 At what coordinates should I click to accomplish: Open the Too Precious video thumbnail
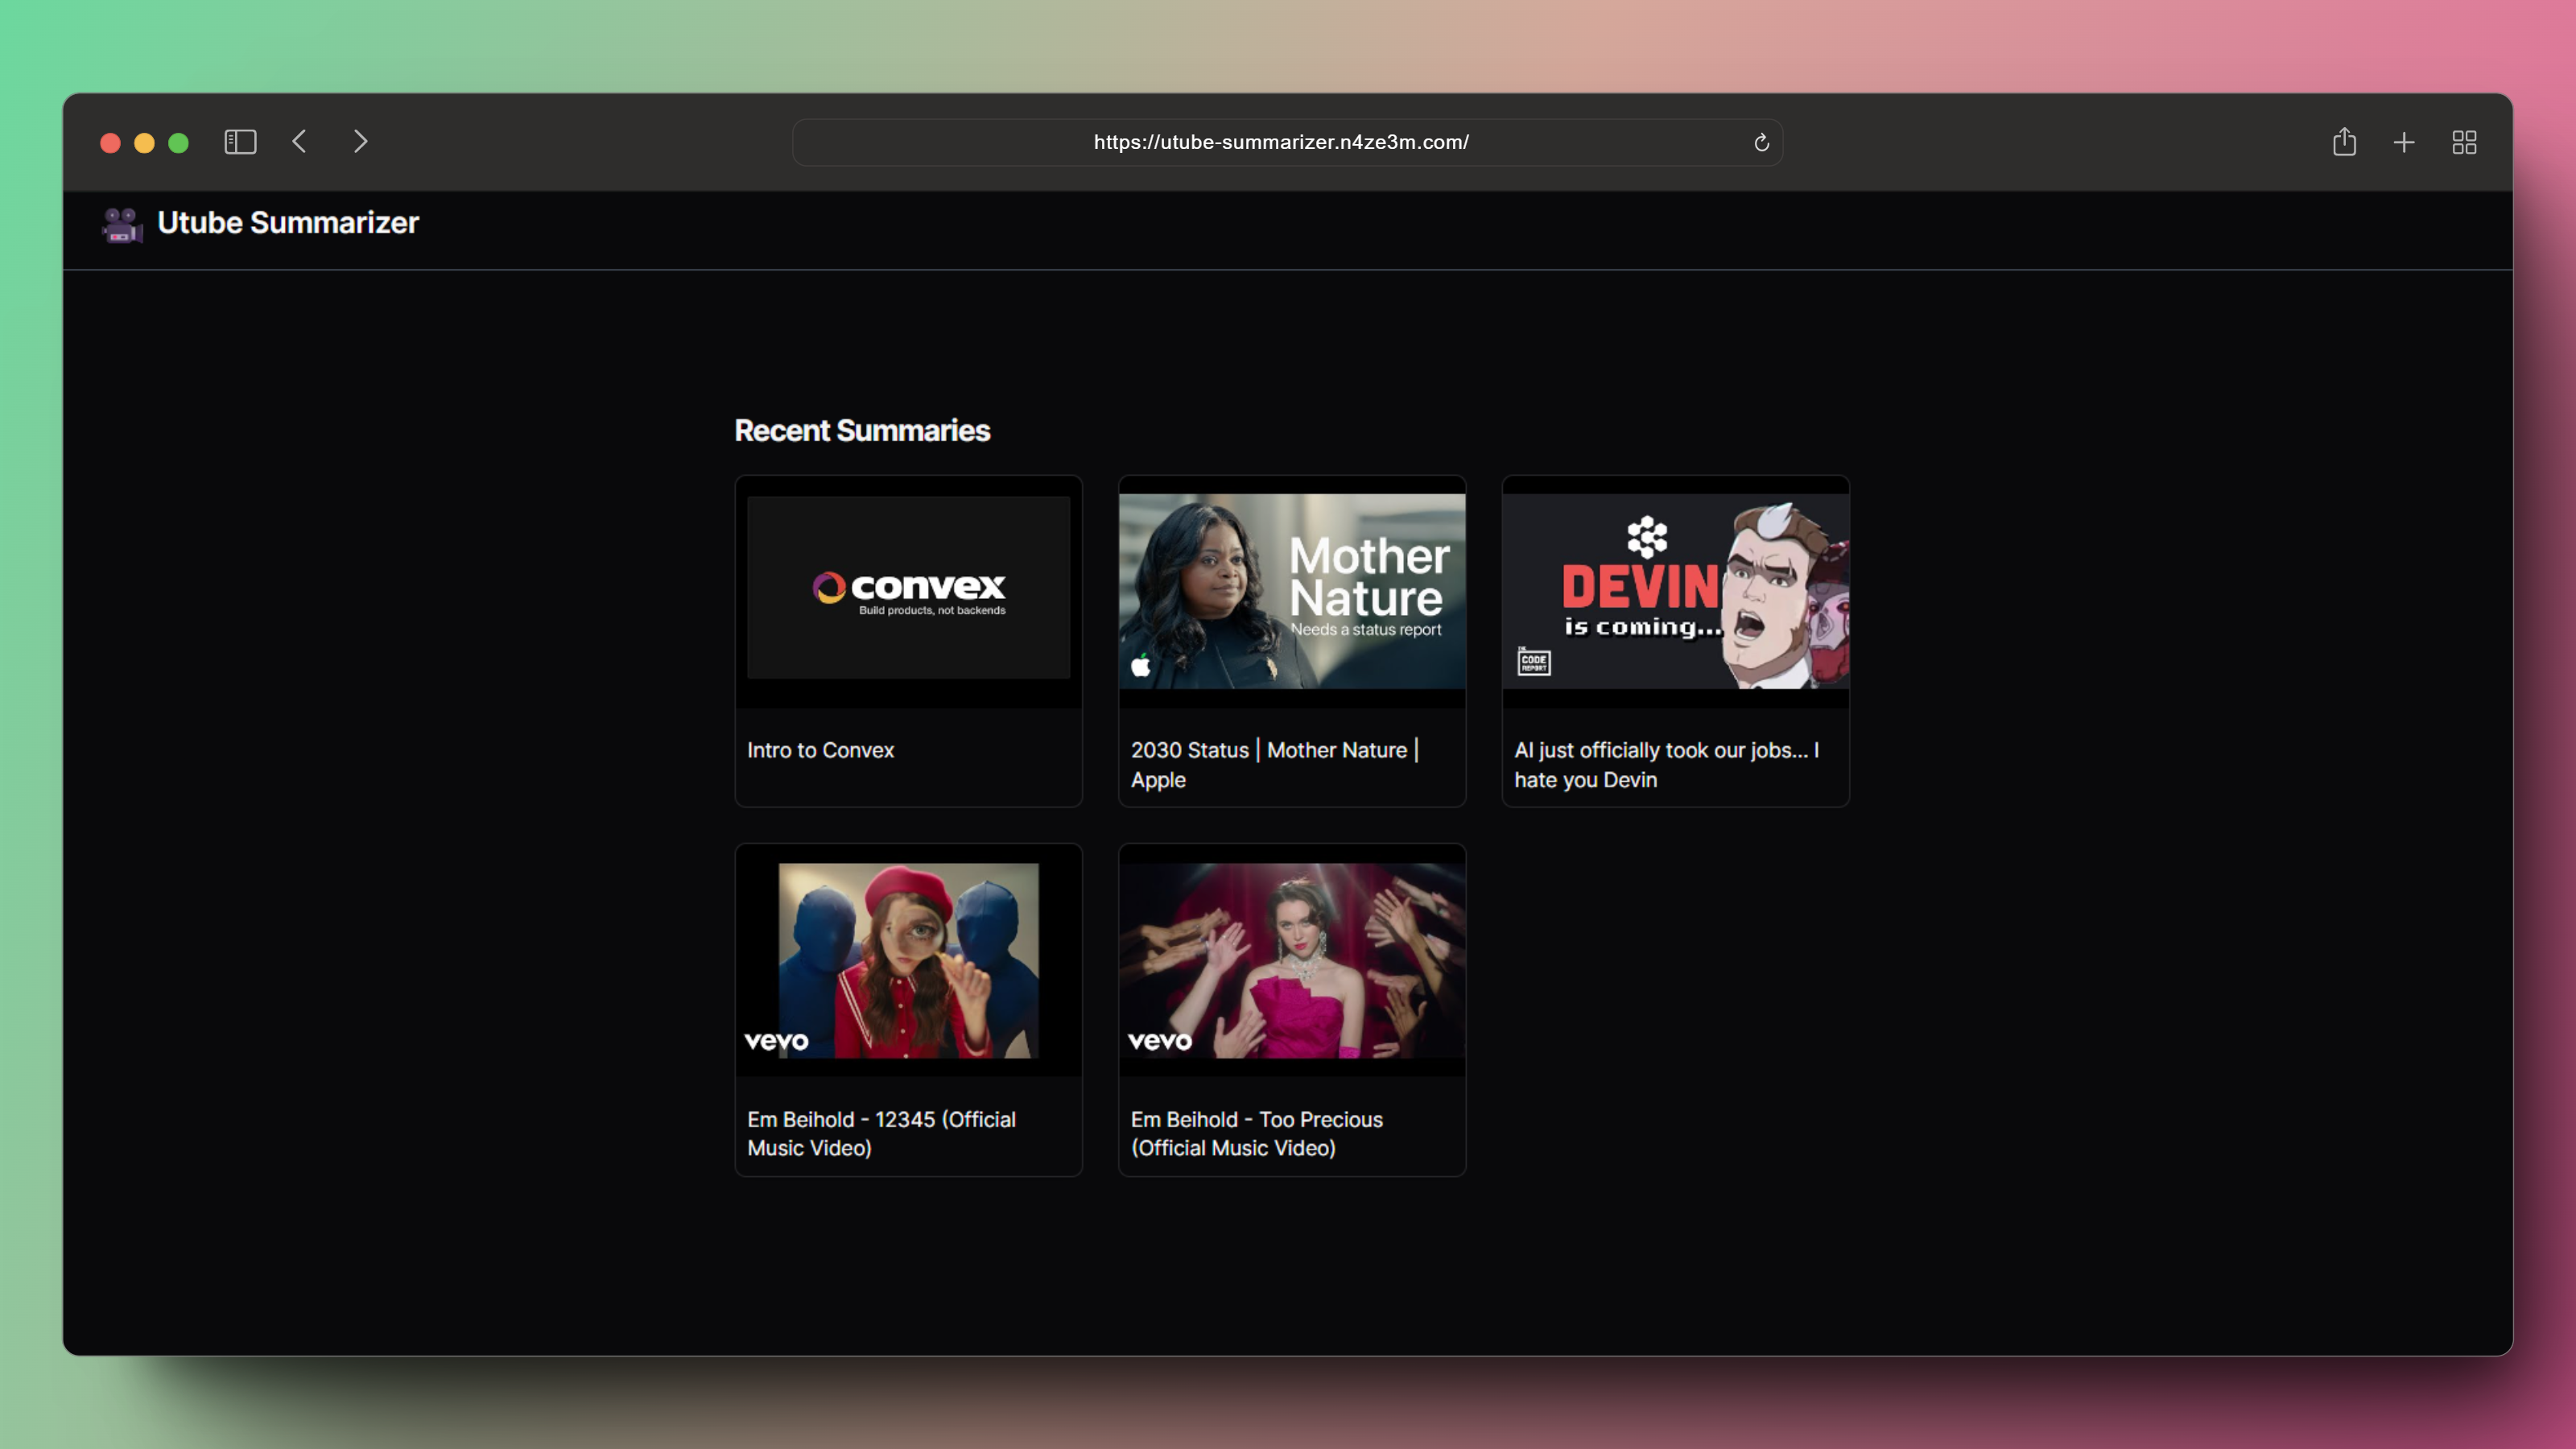tap(1291, 960)
